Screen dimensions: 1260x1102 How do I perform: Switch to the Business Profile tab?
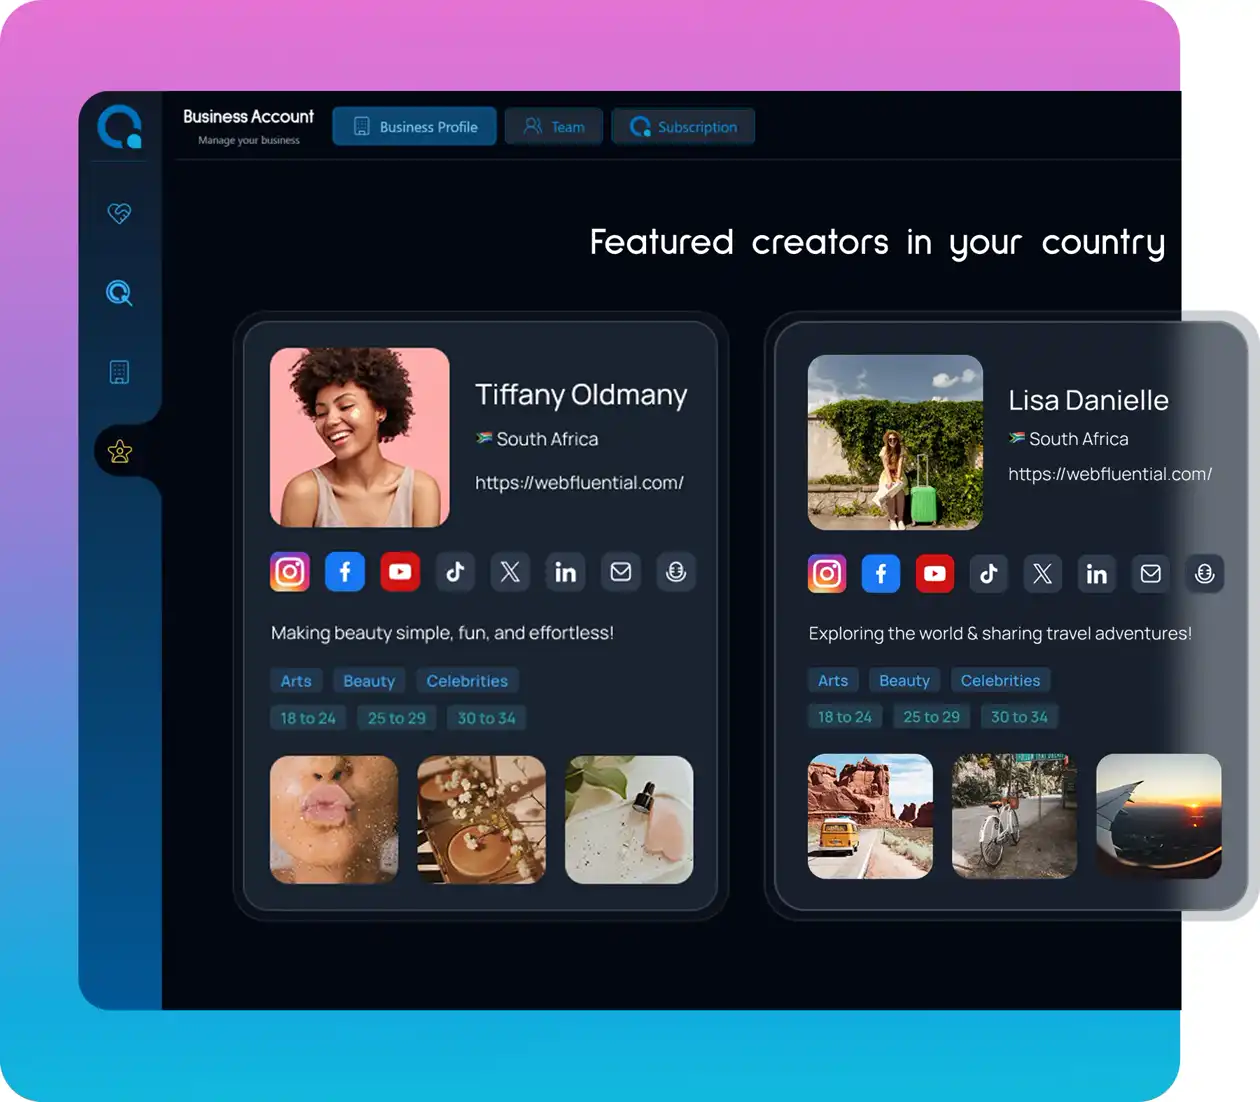coord(415,127)
